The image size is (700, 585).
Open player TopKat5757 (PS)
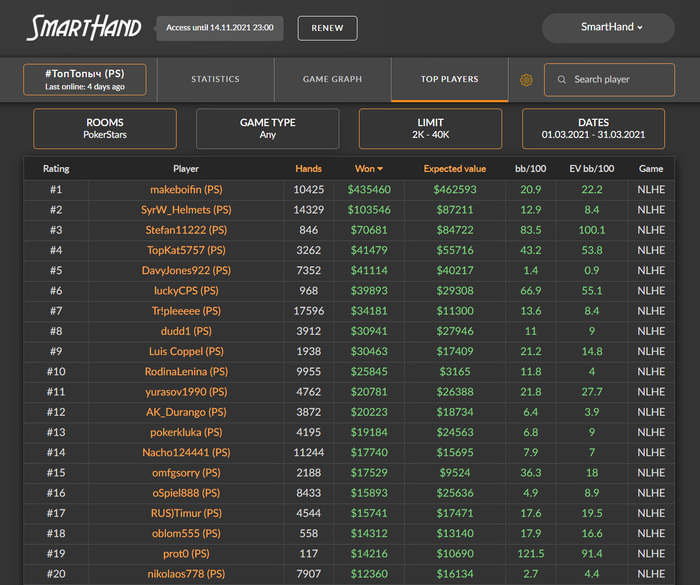(186, 250)
